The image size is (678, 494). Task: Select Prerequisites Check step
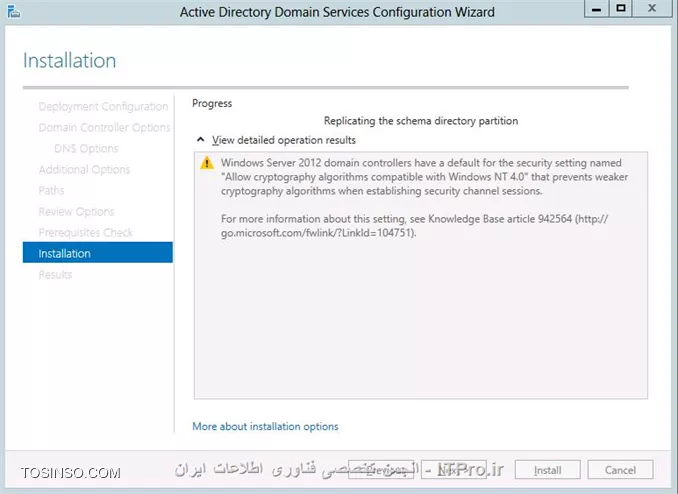coord(86,233)
